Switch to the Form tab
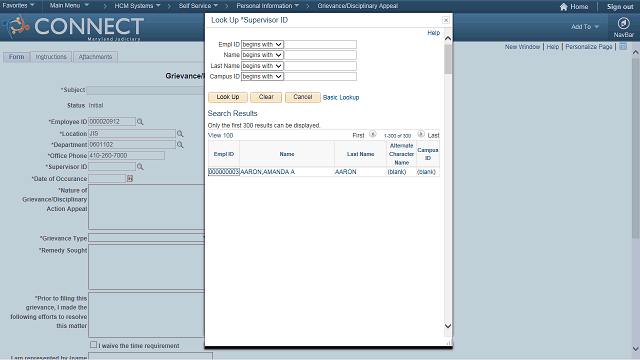 coord(16,57)
